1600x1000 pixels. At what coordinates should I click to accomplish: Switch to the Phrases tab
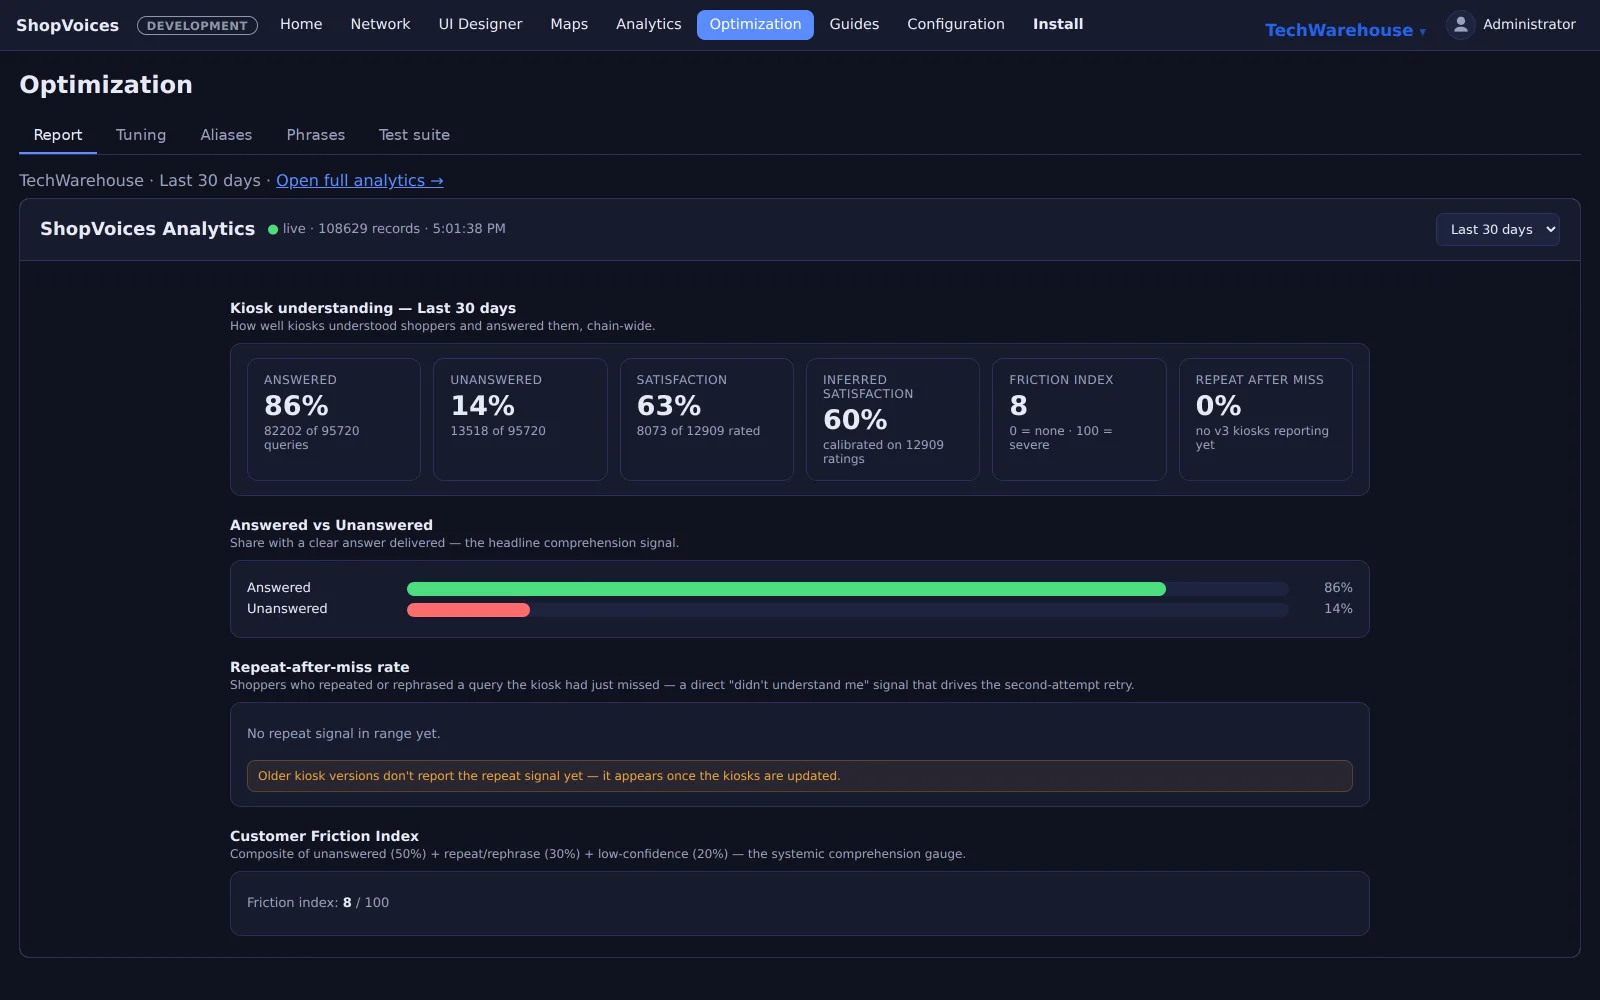316,135
